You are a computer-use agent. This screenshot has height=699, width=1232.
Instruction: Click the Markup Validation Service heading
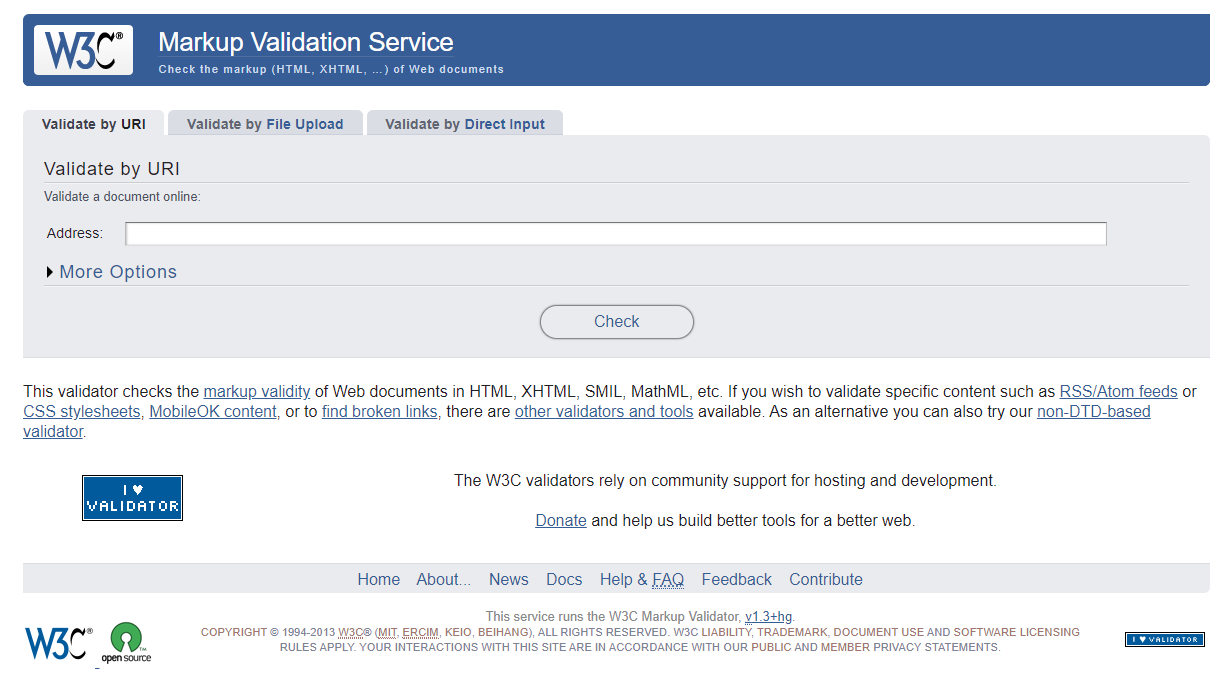tap(306, 43)
